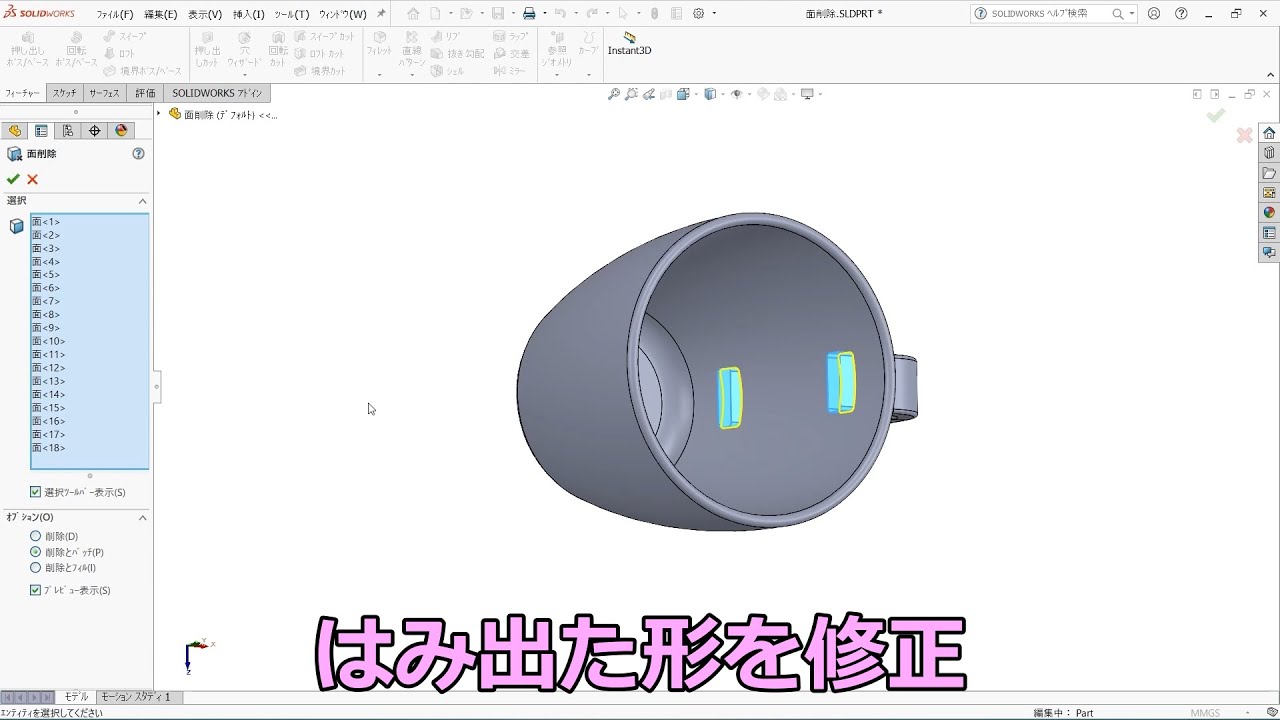Viewport: 1280px width, 720px height.
Task: Cancel the 面削除 feature with red X
Action: 32,179
